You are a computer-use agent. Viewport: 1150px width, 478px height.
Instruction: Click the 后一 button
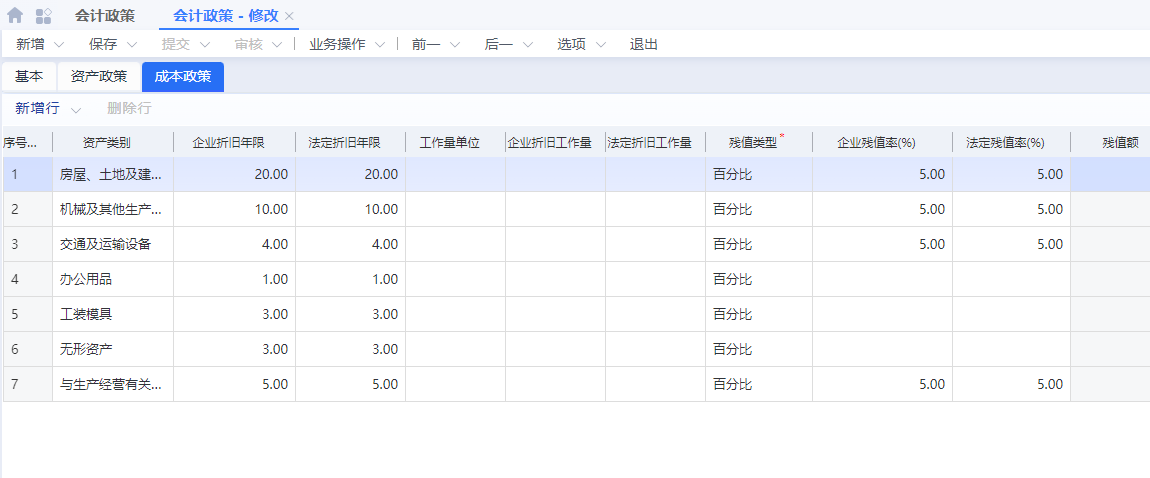[x=498, y=45]
